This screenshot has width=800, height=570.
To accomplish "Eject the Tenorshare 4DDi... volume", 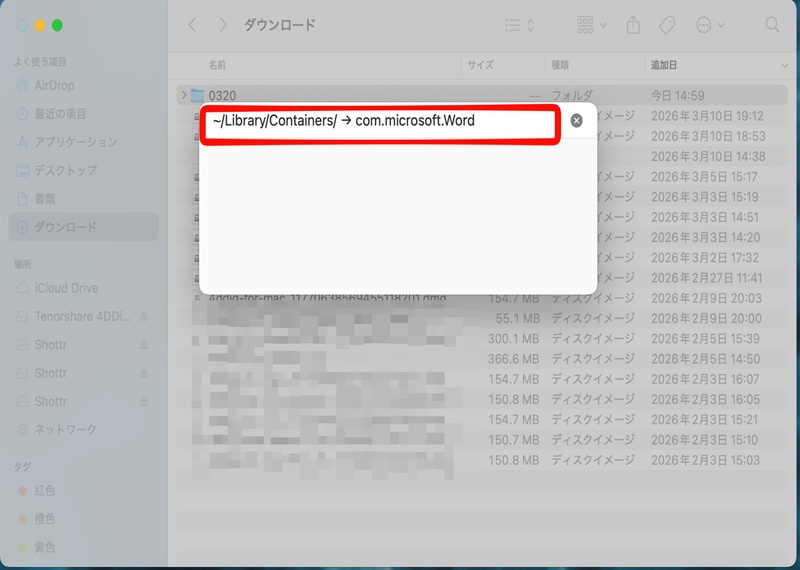I will 144,317.
